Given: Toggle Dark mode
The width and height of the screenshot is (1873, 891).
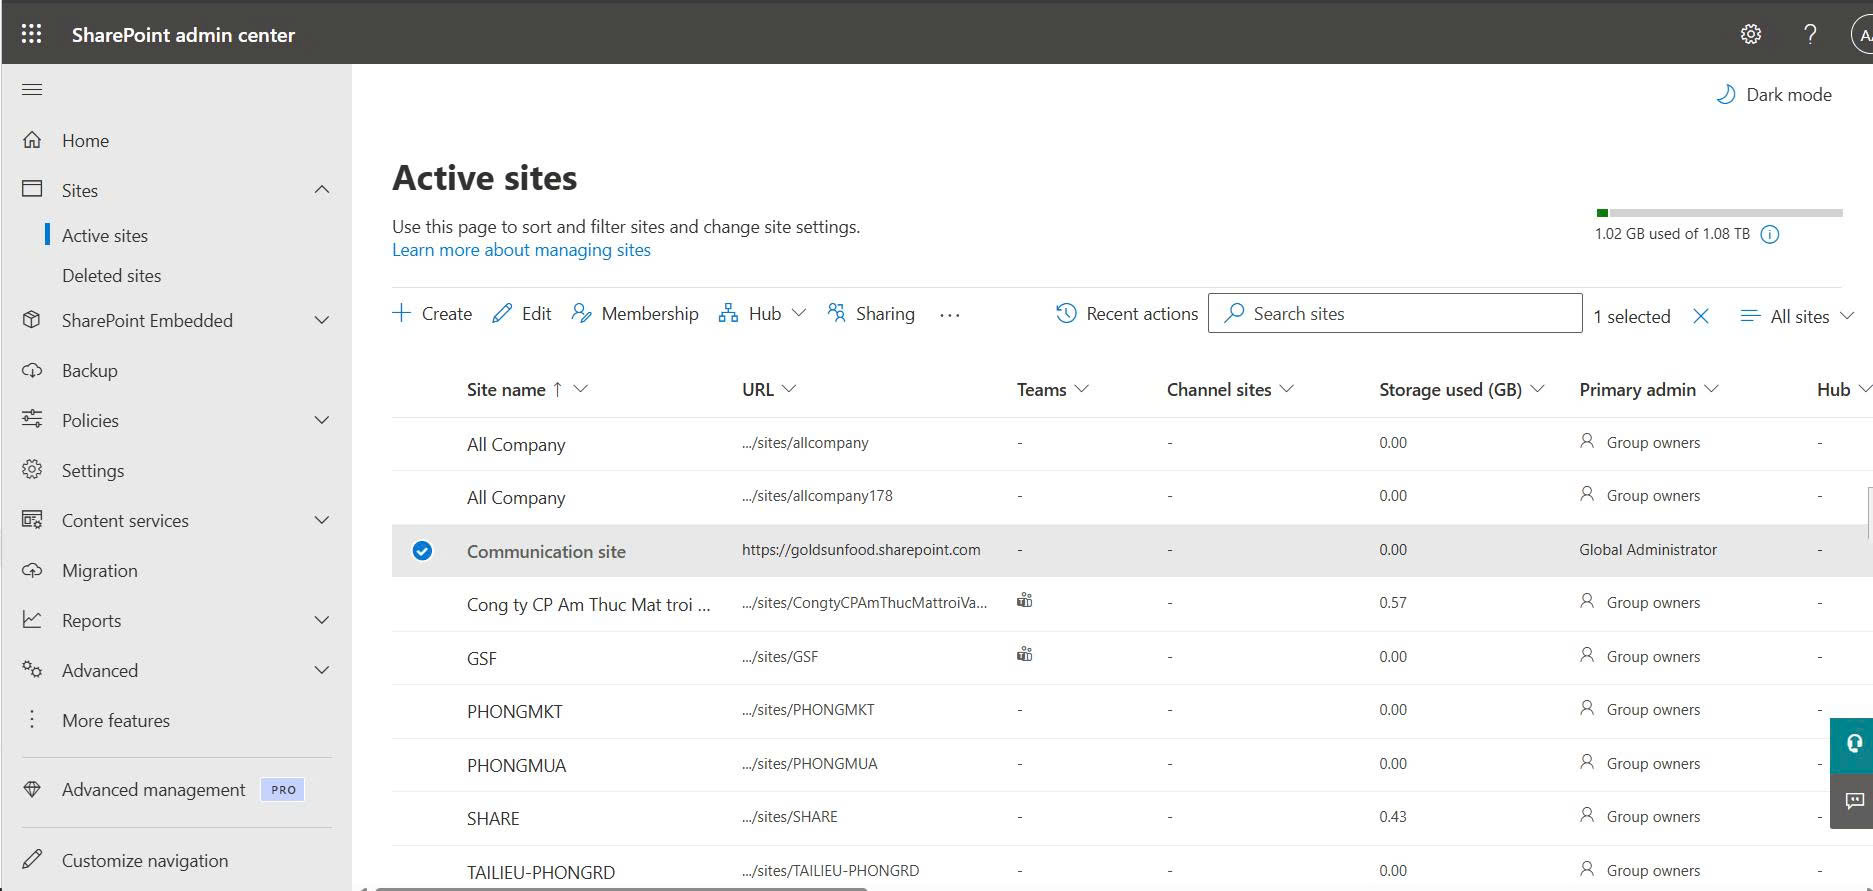Looking at the screenshot, I should (x=1774, y=95).
